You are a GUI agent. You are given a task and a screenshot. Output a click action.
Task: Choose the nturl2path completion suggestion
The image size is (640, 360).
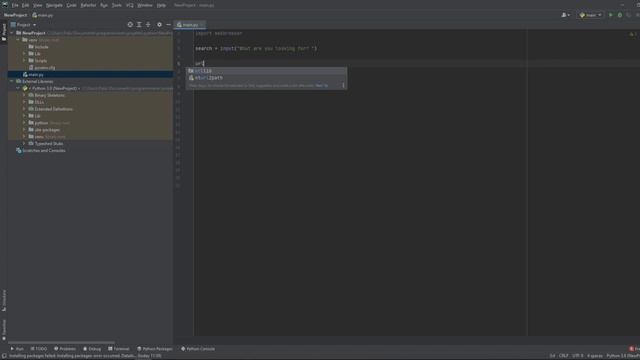point(267,78)
